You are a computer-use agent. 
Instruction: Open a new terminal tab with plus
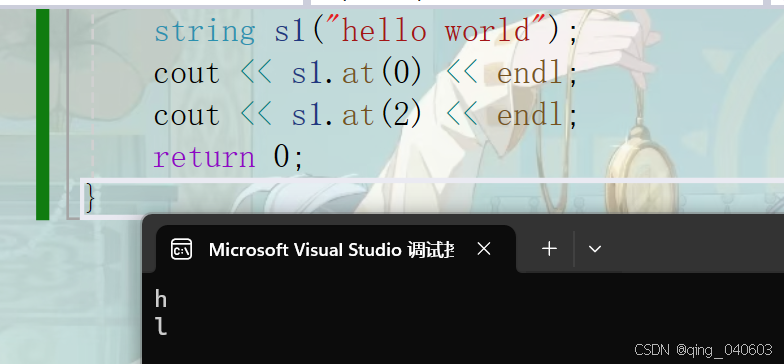click(x=549, y=248)
